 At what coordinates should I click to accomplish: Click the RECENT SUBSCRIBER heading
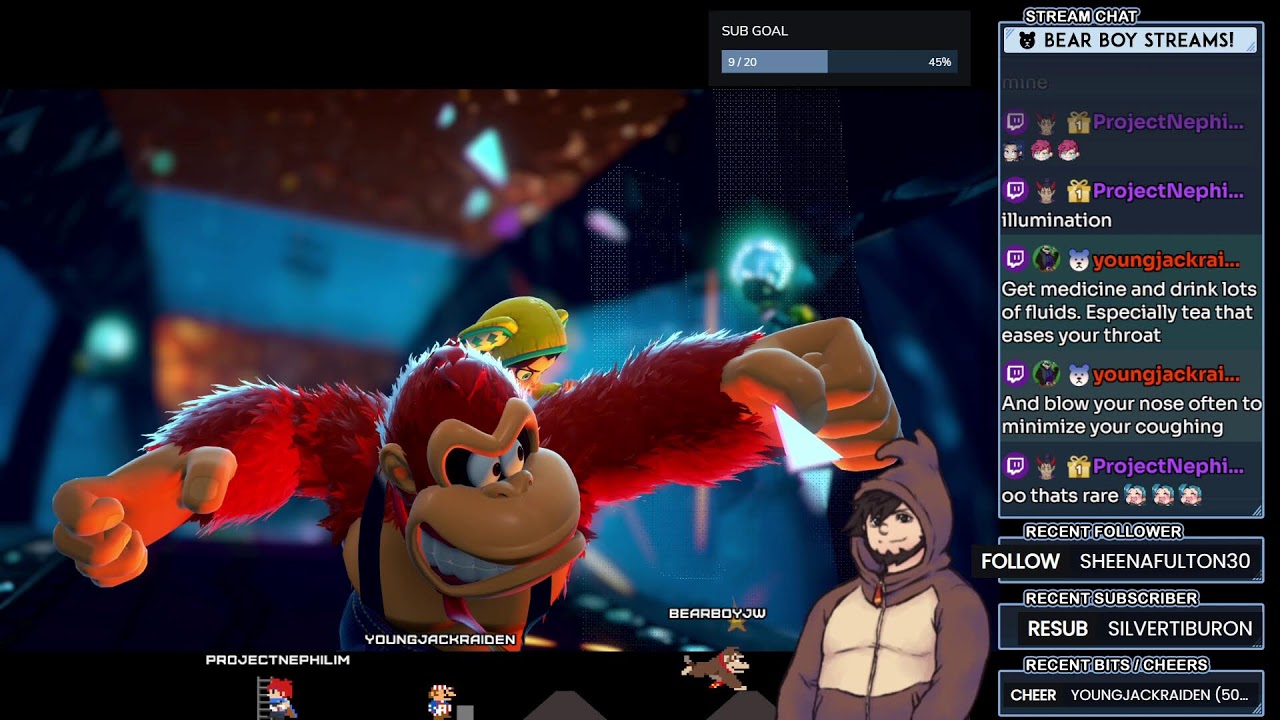(1111, 598)
